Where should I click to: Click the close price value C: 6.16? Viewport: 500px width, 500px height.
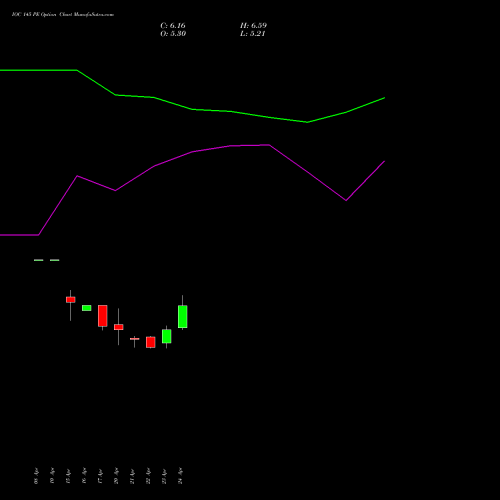click(x=173, y=26)
